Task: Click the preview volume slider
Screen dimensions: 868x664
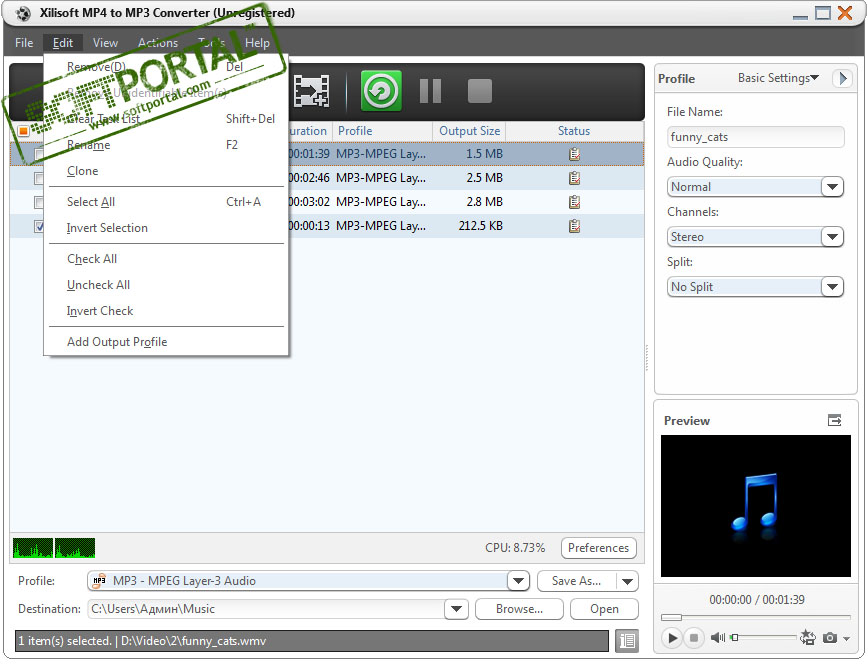Action: [x=763, y=637]
